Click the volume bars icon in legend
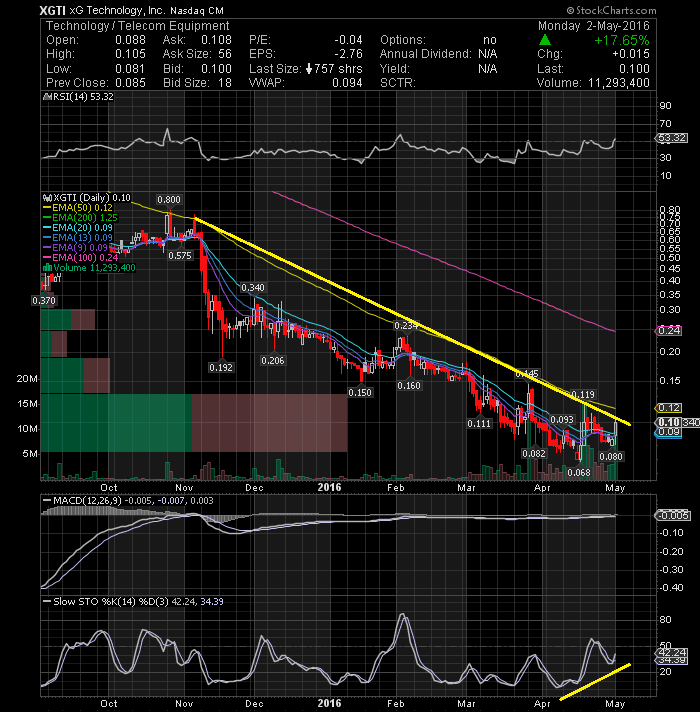Viewport: 700px width, 712px height. pyautogui.click(x=47, y=267)
